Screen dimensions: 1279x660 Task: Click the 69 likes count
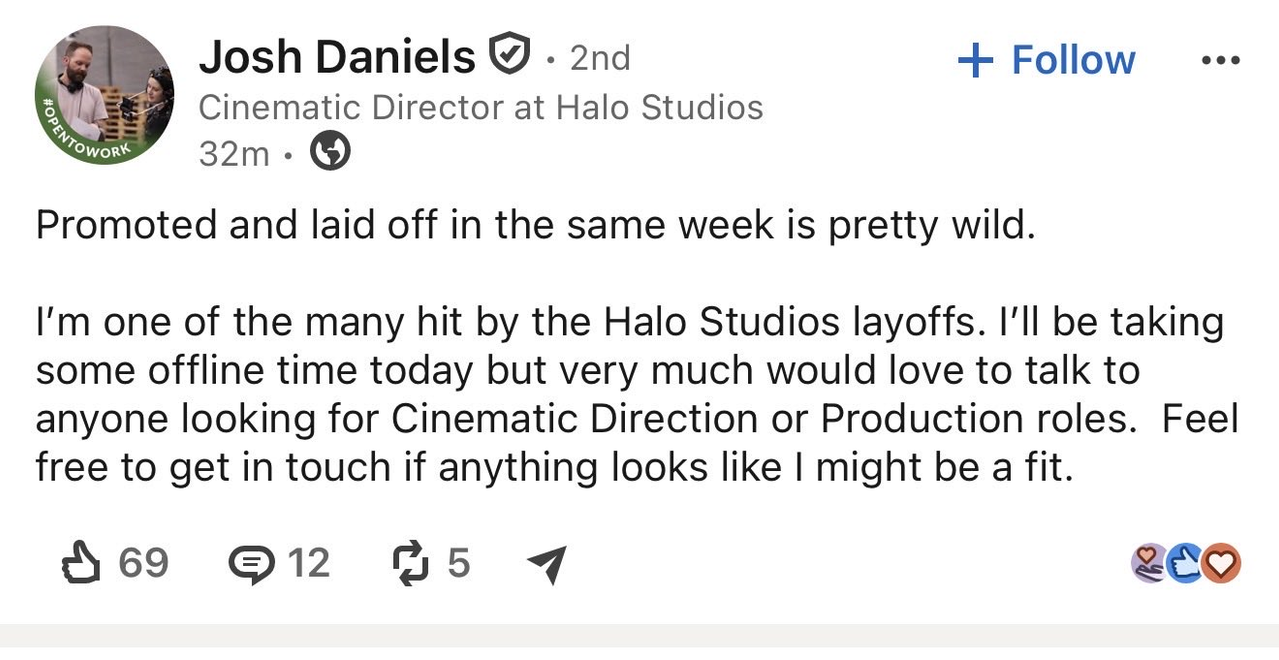(x=144, y=563)
